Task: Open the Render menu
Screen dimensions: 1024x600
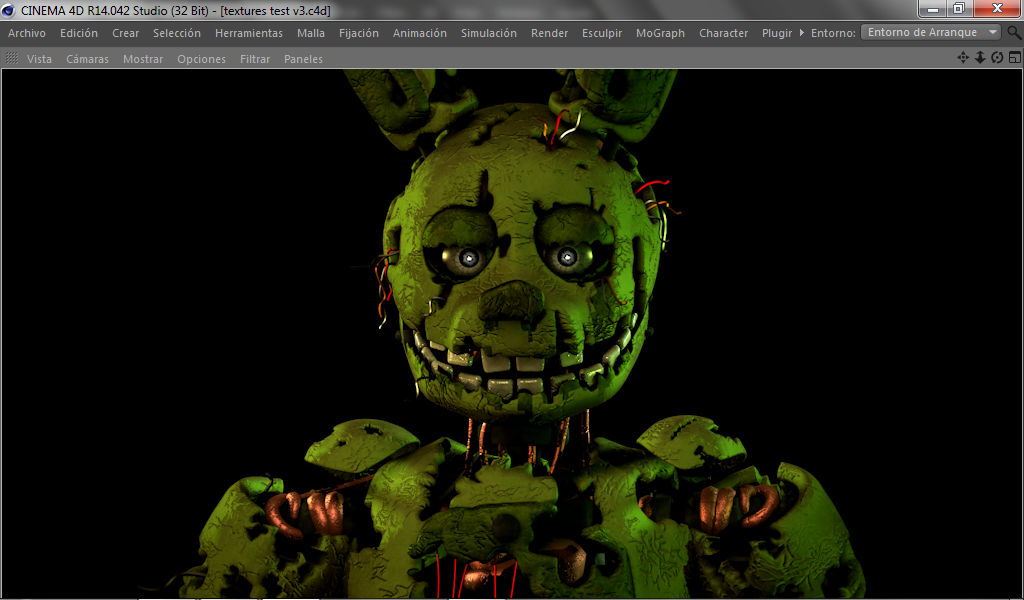Action: tap(549, 33)
